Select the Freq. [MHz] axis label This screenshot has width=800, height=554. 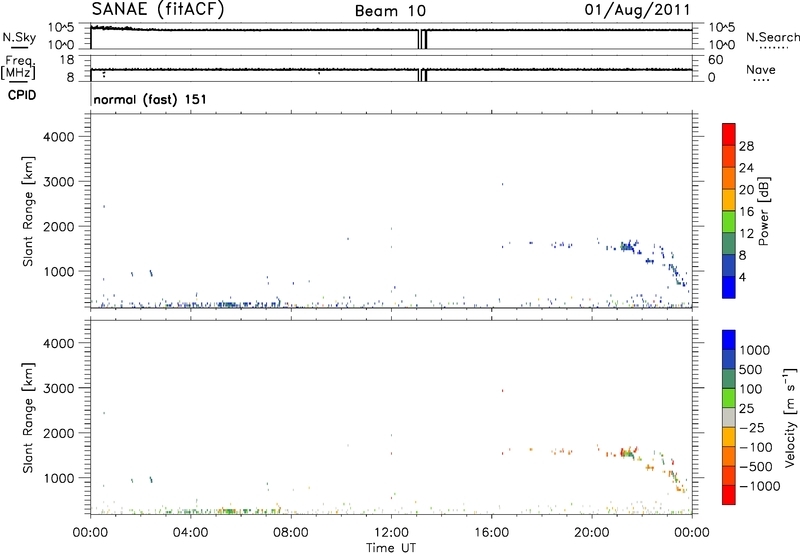point(19,67)
